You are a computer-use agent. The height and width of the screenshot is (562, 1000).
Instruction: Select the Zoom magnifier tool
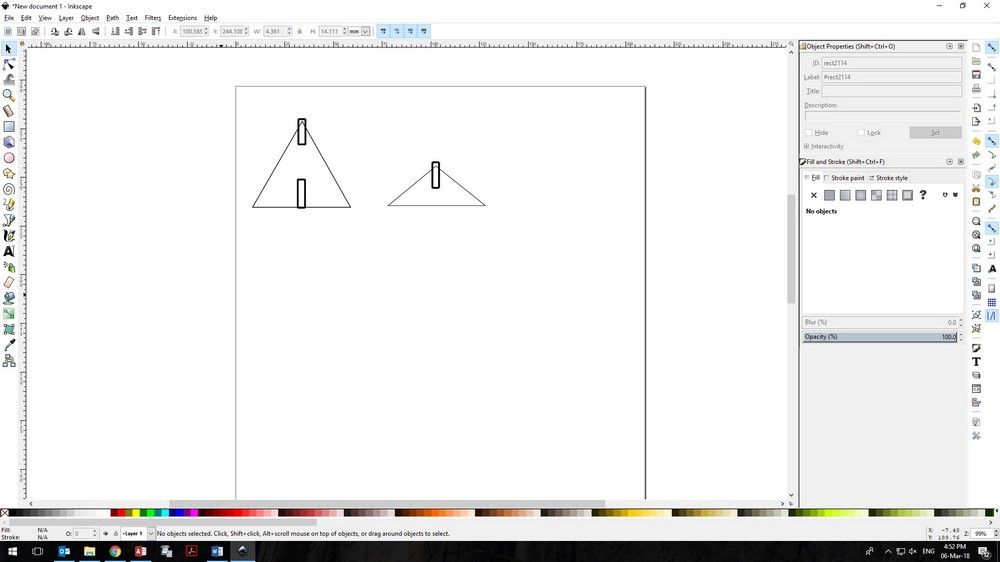click(9, 96)
